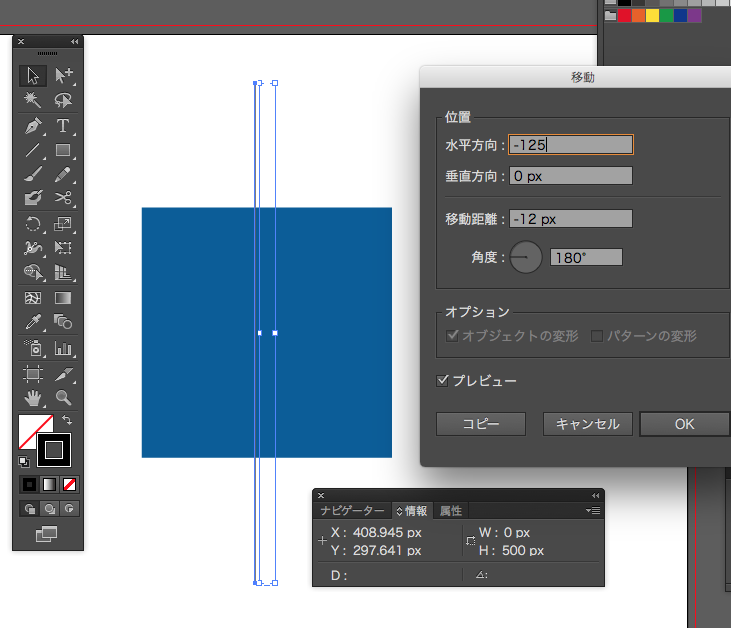Enable Draw Behind mode
731x628 pixels.
click(x=49, y=509)
